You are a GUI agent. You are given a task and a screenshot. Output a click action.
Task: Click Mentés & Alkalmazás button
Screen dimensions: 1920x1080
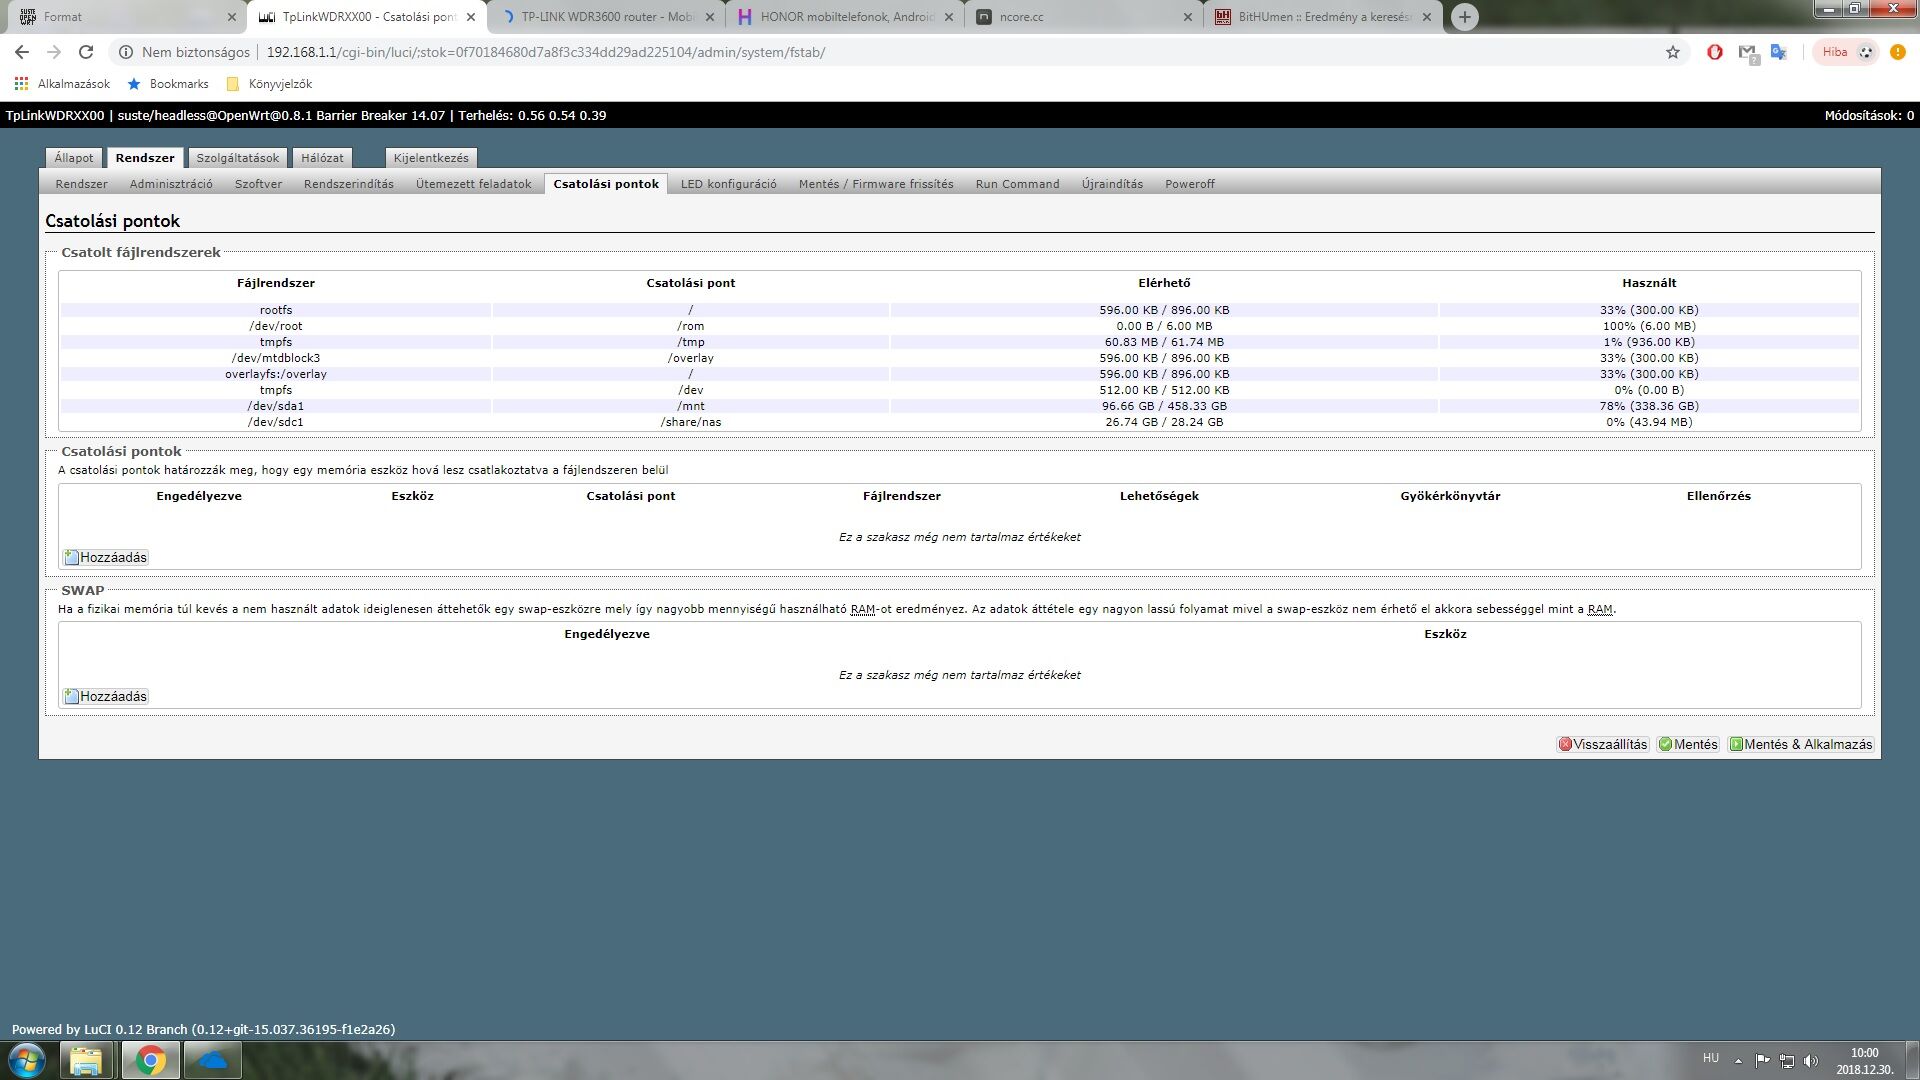(1801, 744)
